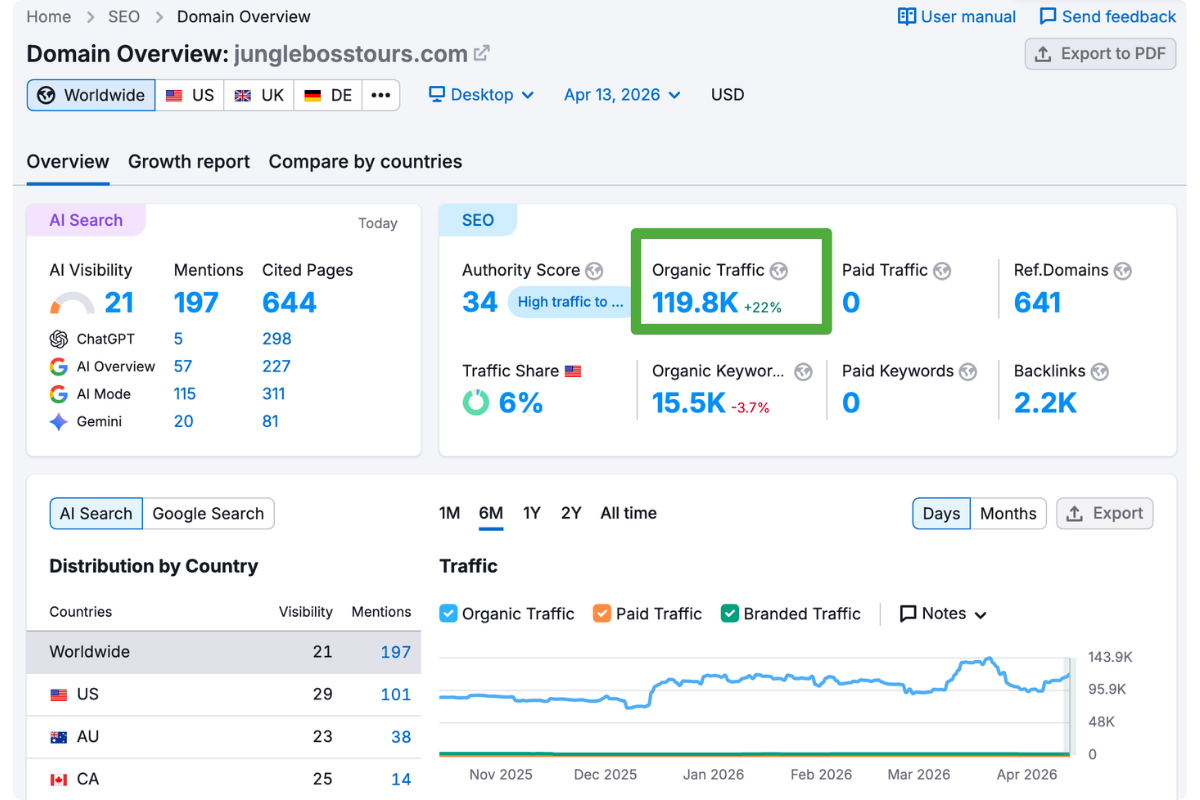The width and height of the screenshot is (1200, 800).
Task: Select the US row in Countries table
Action: 224,694
